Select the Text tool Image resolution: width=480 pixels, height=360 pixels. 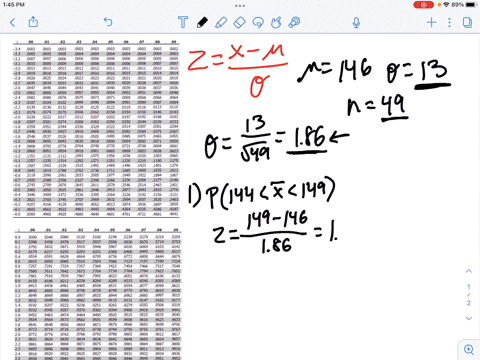(183, 22)
